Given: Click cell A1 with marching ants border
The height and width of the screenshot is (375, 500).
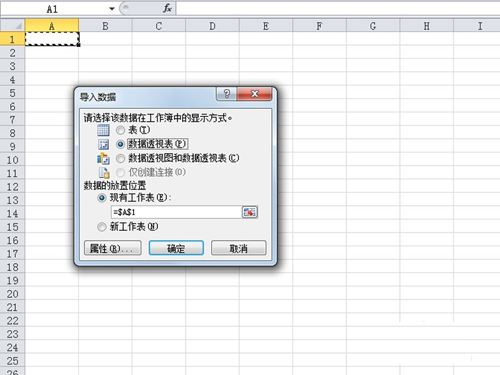Looking at the screenshot, I should point(52,39).
